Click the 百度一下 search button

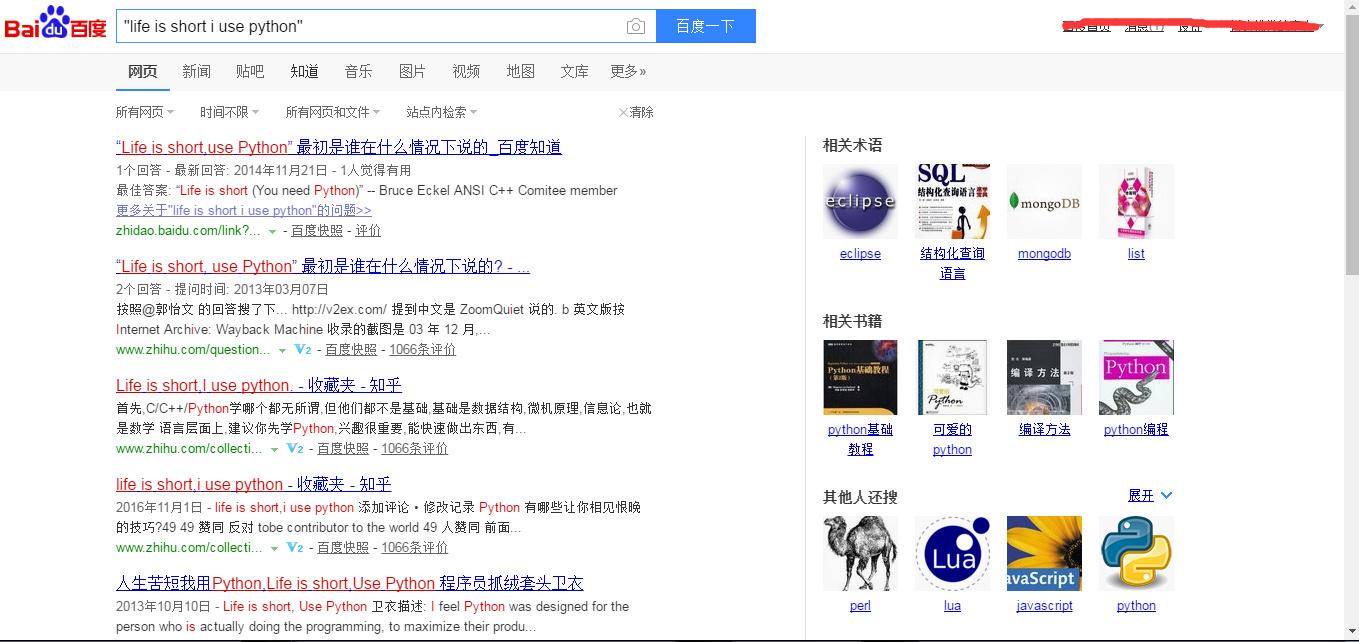tap(705, 26)
